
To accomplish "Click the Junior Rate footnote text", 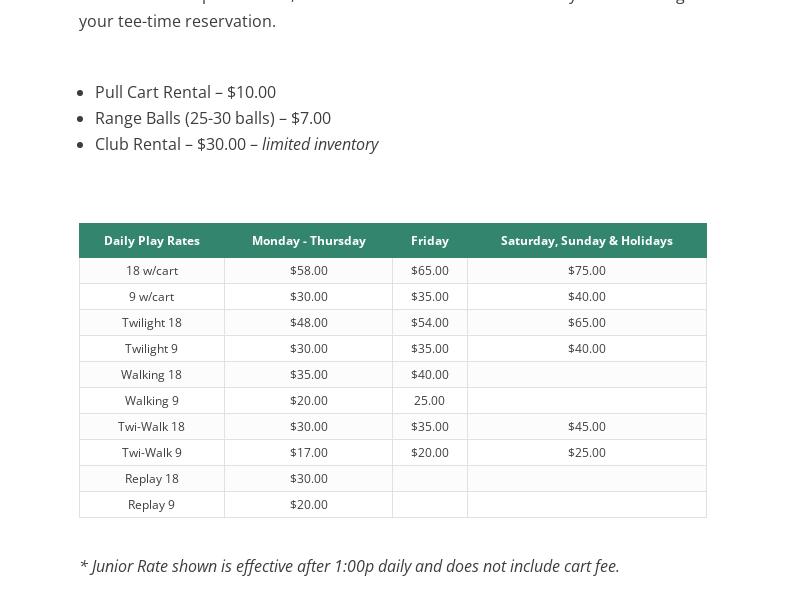I will tap(349, 566).
